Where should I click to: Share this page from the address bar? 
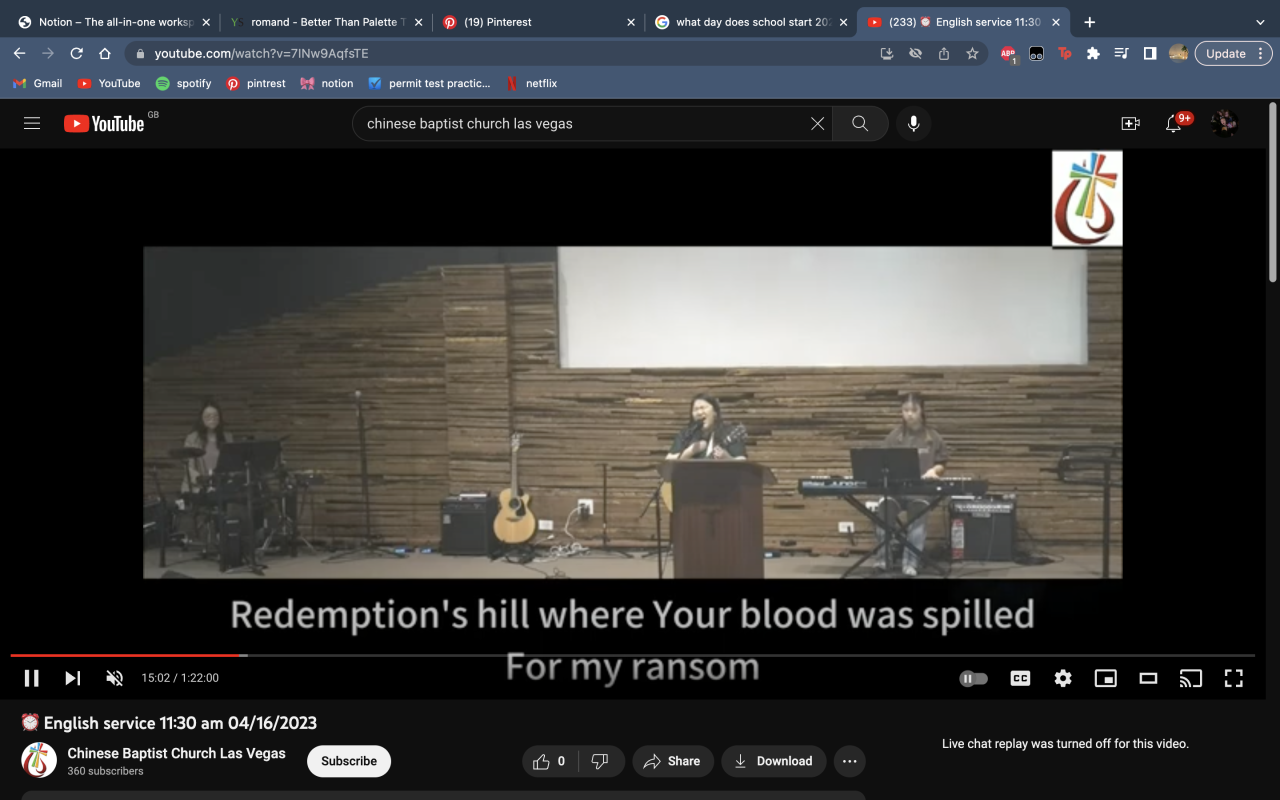point(943,53)
